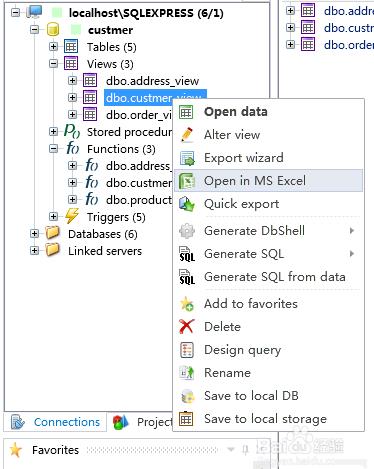
Task: Select the Linked servers label
Action: pyautogui.click(x=105, y=251)
